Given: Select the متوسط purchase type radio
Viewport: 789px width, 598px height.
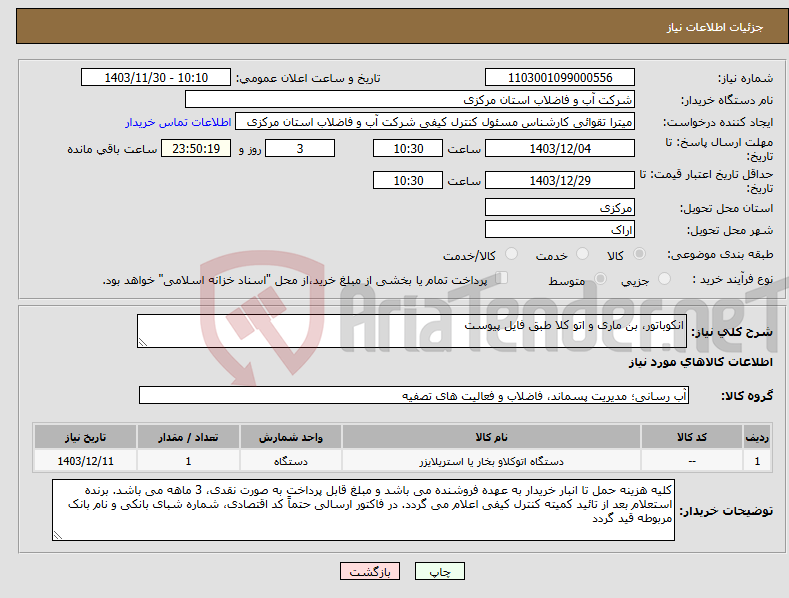Looking at the screenshot, I should [600, 278].
